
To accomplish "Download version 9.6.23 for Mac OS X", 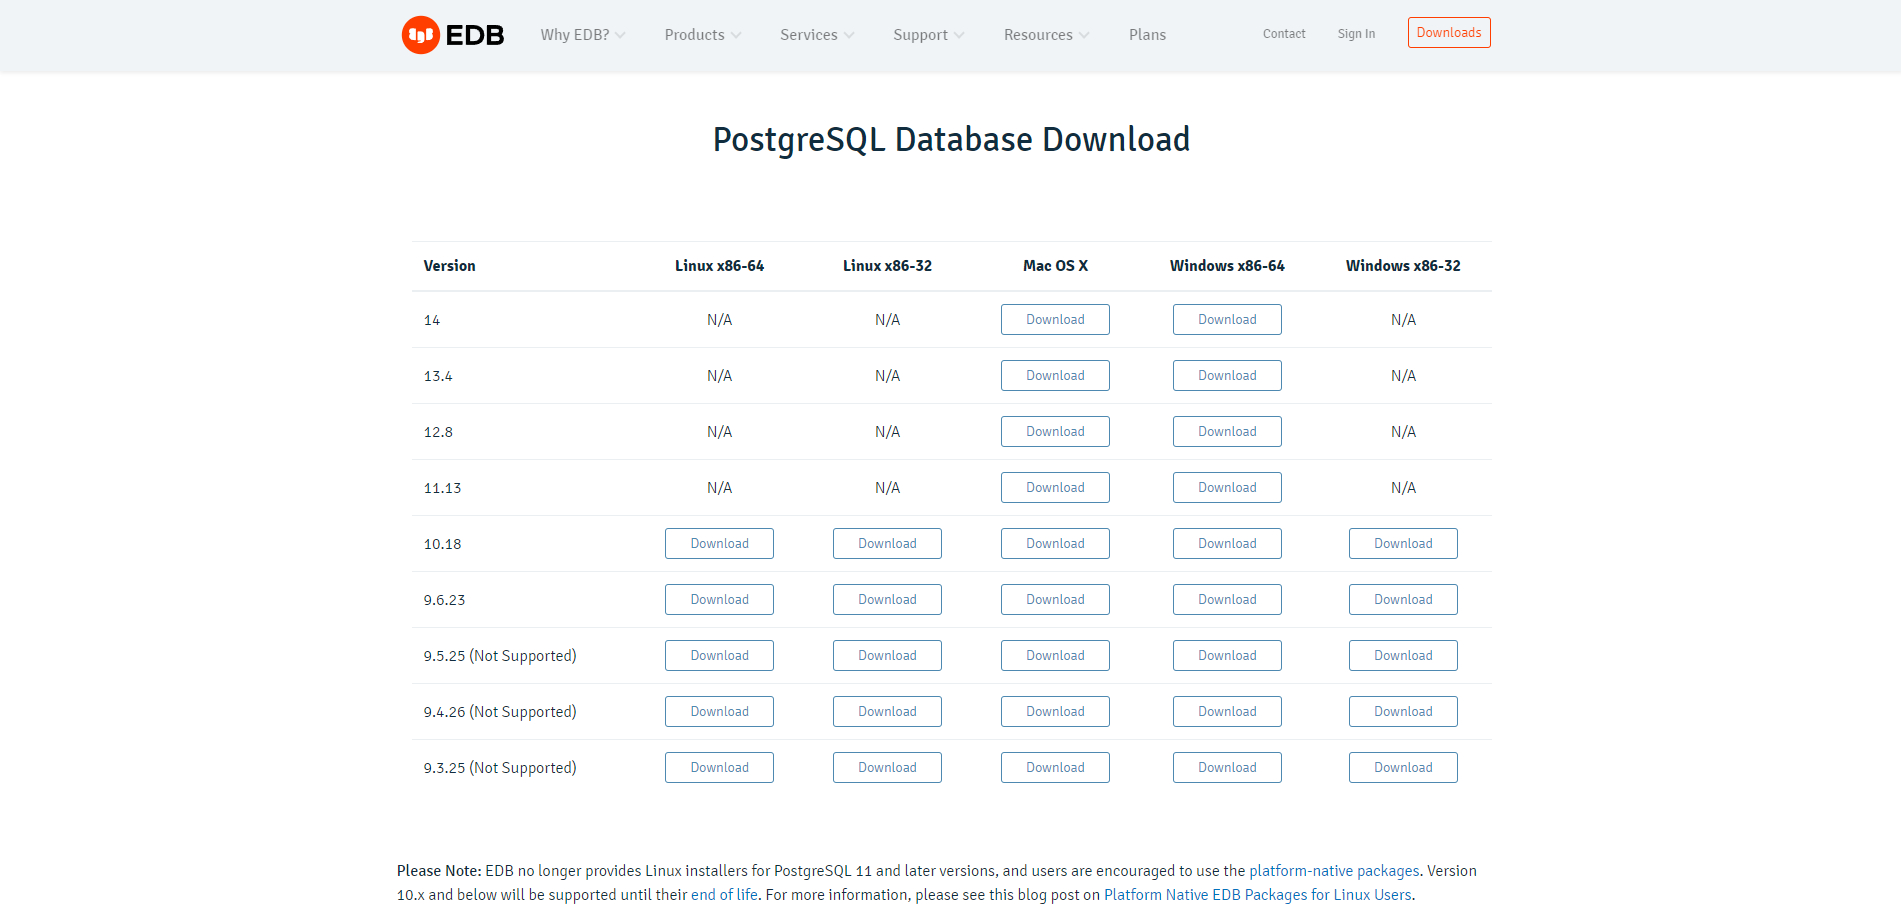I will 1055,600.
